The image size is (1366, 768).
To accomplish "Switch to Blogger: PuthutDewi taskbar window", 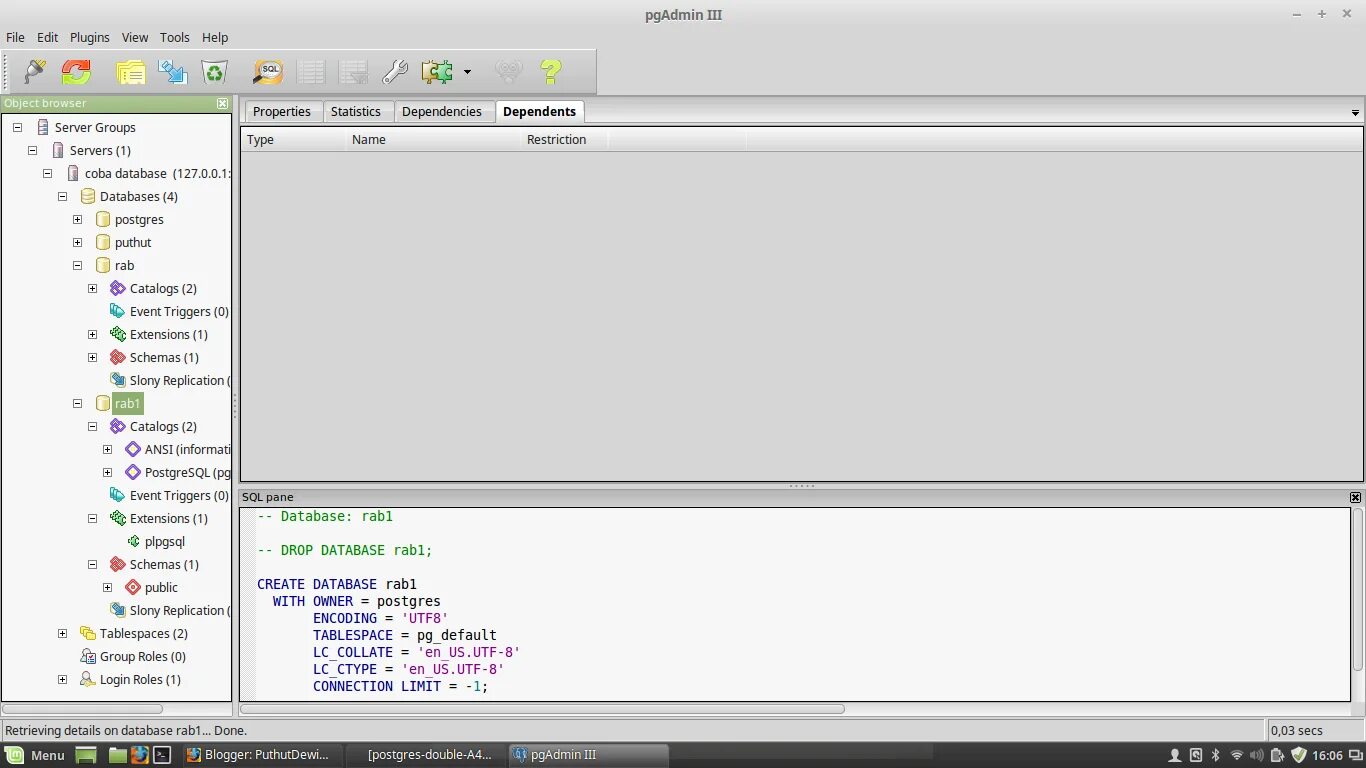I will click(x=263, y=755).
